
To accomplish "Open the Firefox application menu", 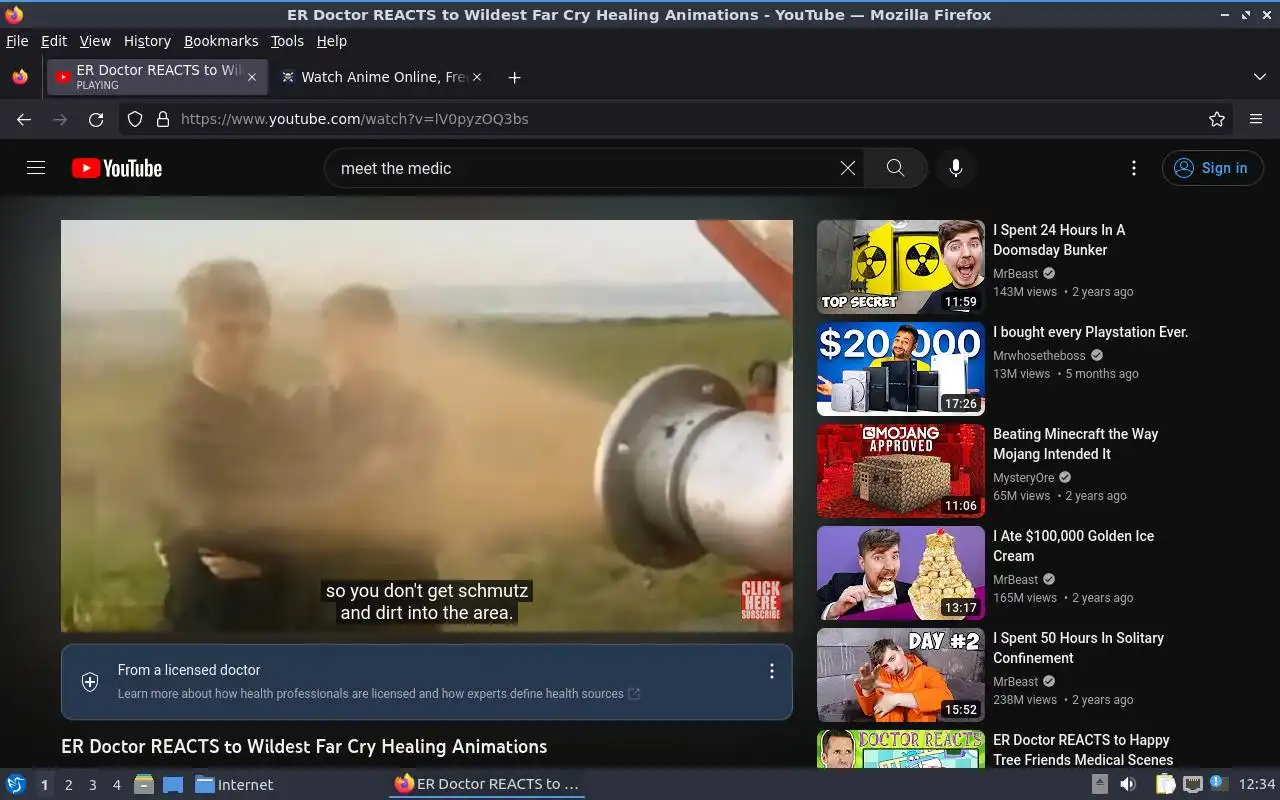I will pos(1256,119).
